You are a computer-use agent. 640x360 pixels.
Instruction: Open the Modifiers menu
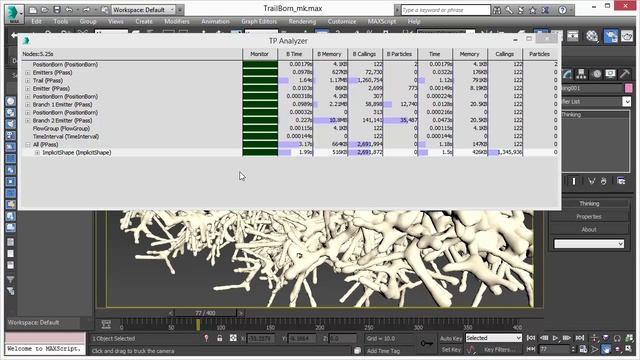(x=176, y=21)
